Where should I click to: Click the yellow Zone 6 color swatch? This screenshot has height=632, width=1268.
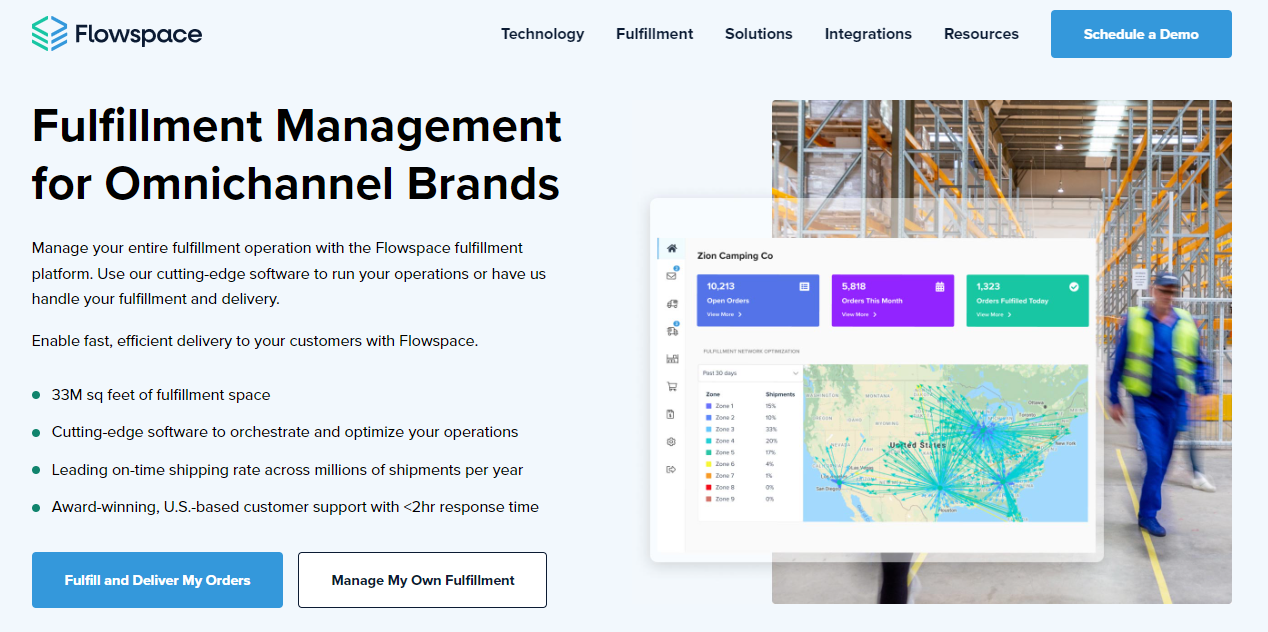pos(709,464)
